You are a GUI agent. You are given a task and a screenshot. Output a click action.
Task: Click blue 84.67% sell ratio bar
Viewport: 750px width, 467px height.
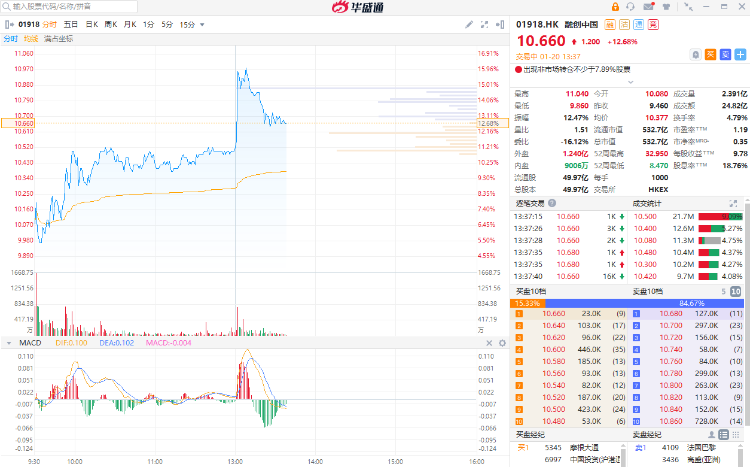tap(644, 303)
